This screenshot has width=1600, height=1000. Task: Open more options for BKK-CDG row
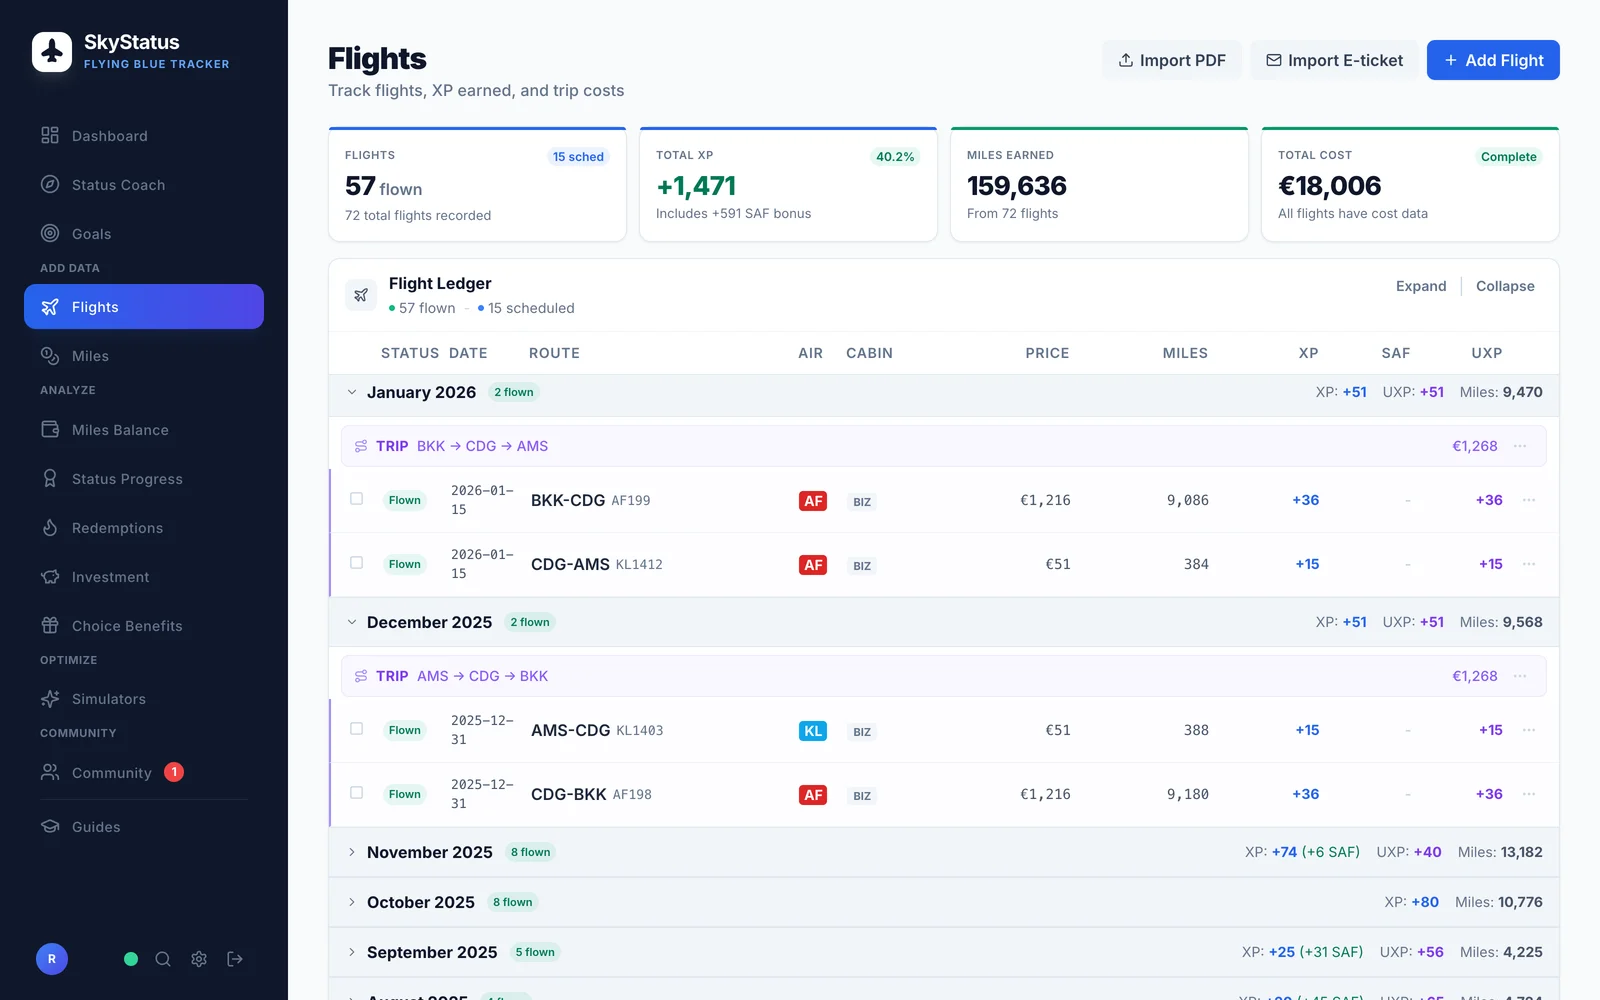pos(1529,500)
